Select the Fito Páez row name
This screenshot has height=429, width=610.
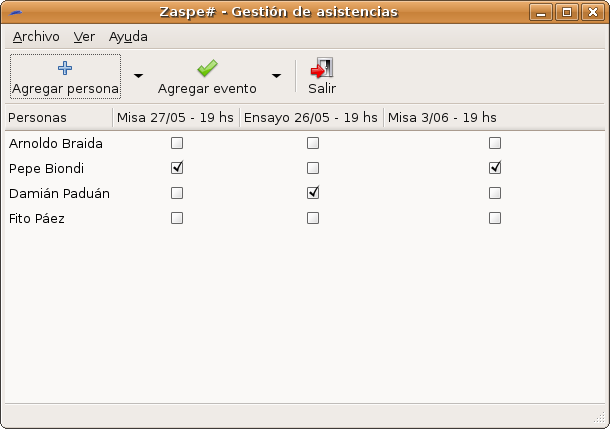[x=36, y=218]
